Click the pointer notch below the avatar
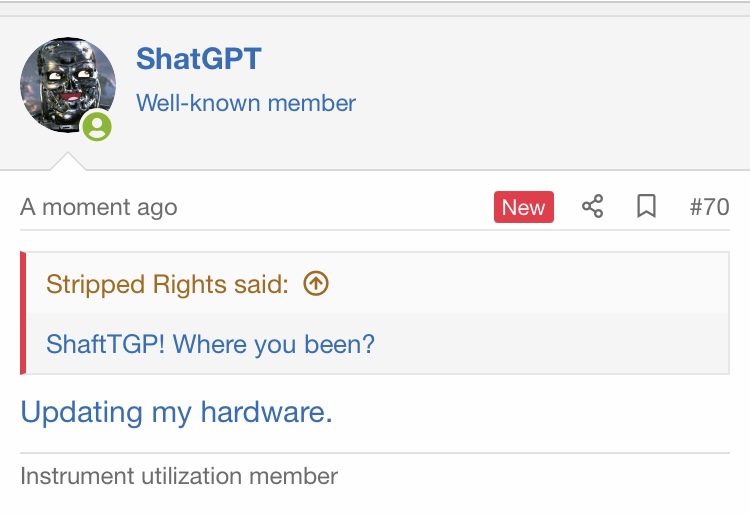Screen dimensions: 750x514 pos(67,161)
